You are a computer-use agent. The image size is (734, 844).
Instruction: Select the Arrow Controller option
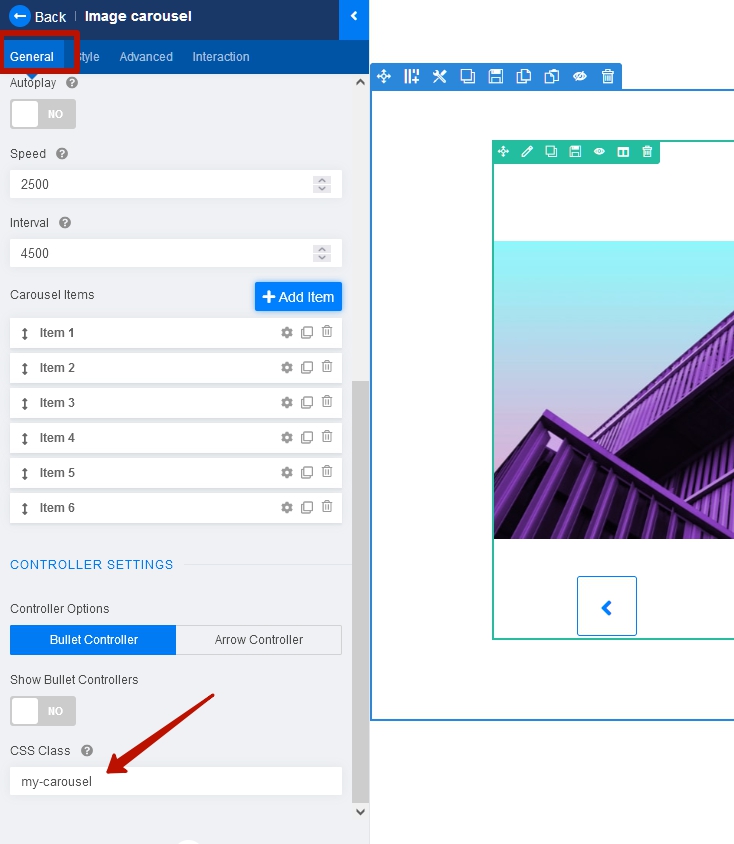259,640
